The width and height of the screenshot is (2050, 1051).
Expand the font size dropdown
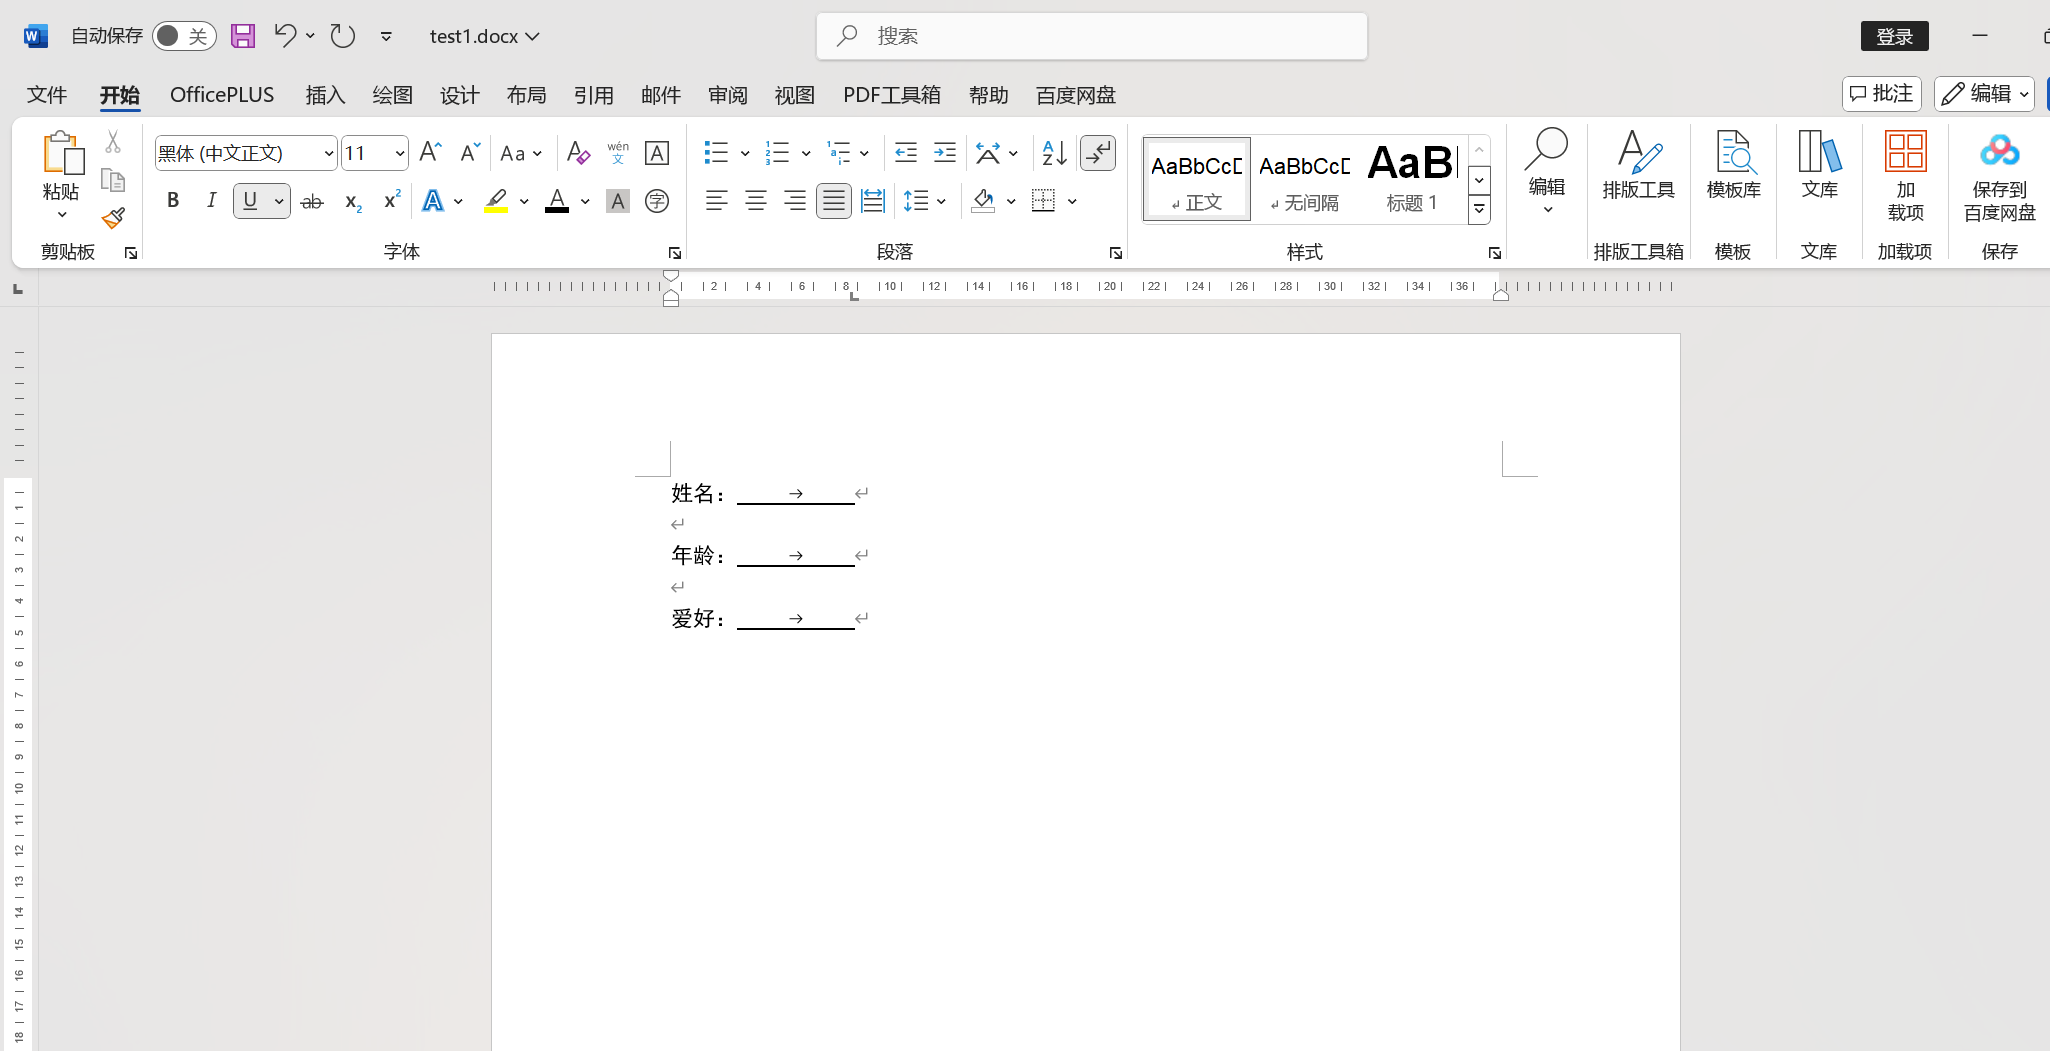click(x=400, y=153)
